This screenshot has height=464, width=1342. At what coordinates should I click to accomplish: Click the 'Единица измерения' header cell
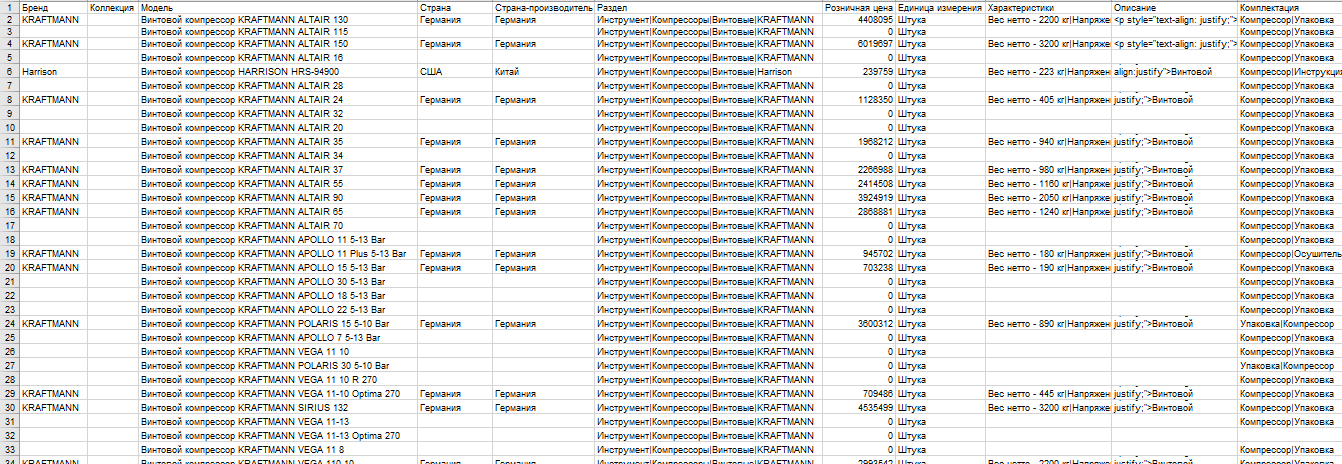tap(940, 7)
